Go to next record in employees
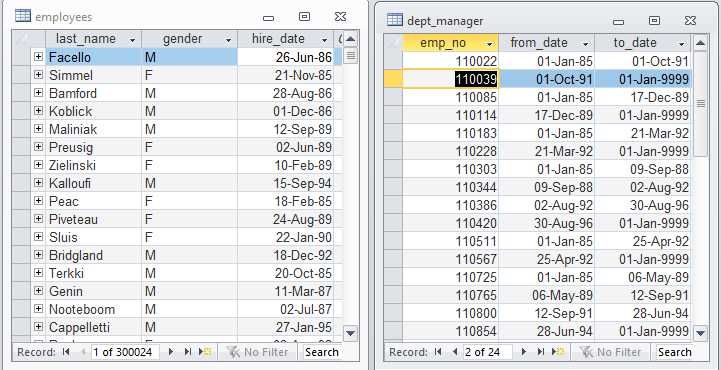This screenshot has height=370, width=721. pos(171,352)
